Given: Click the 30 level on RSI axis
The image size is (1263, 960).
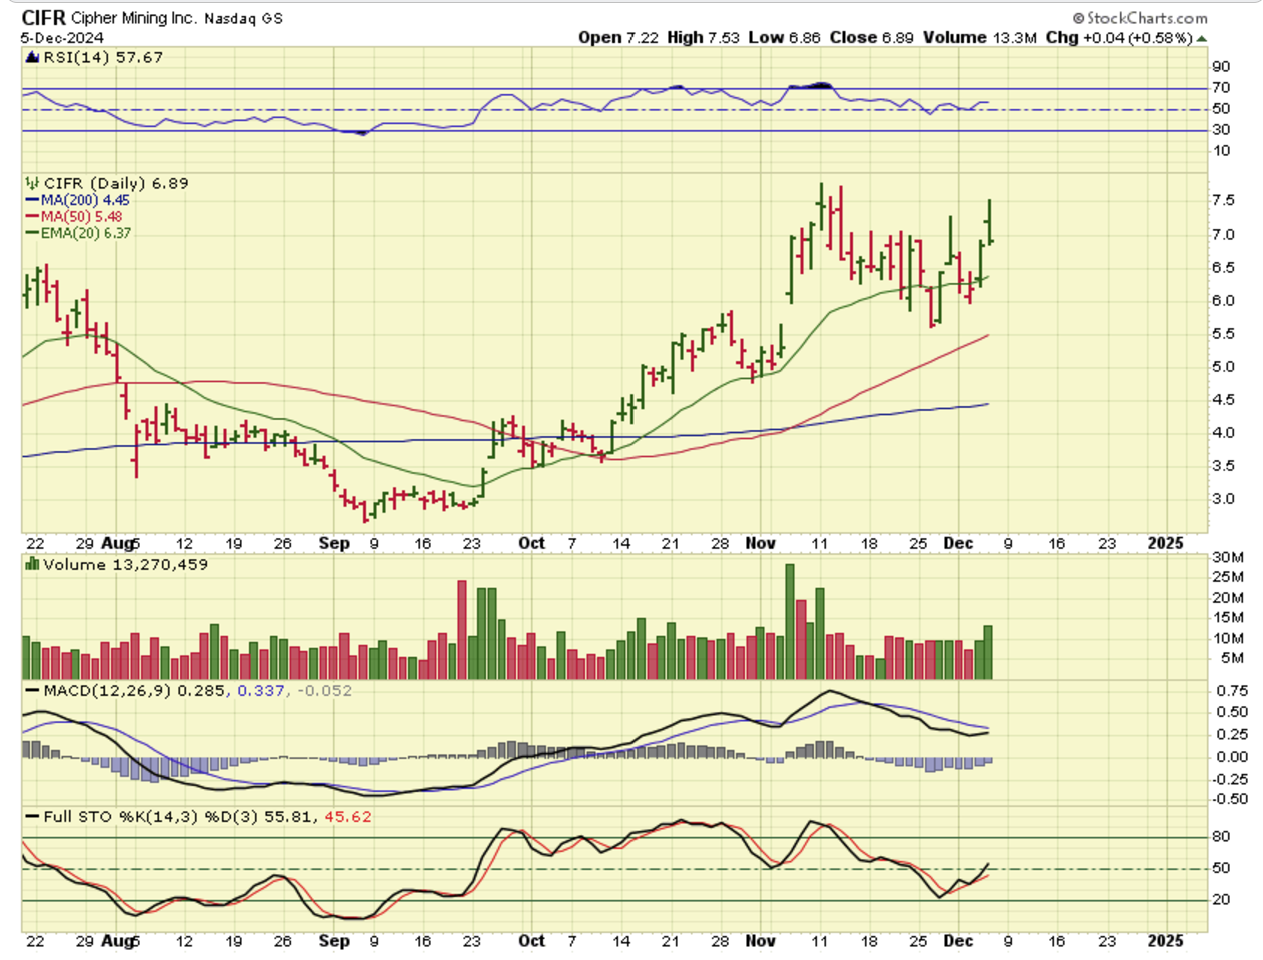Looking at the screenshot, I should click(x=1221, y=129).
